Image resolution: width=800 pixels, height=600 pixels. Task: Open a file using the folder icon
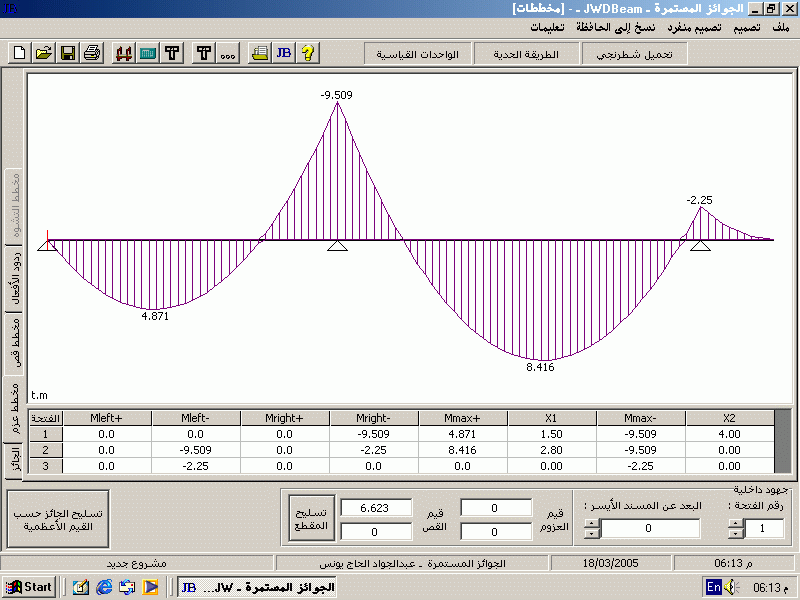pos(43,53)
